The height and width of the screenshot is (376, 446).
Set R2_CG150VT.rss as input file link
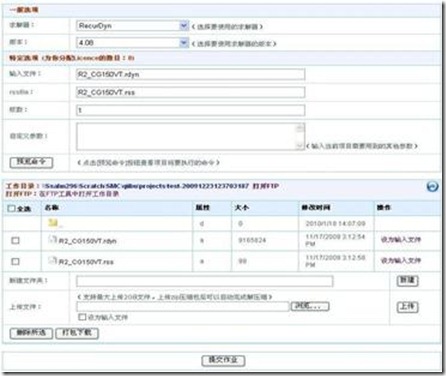[x=401, y=260]
